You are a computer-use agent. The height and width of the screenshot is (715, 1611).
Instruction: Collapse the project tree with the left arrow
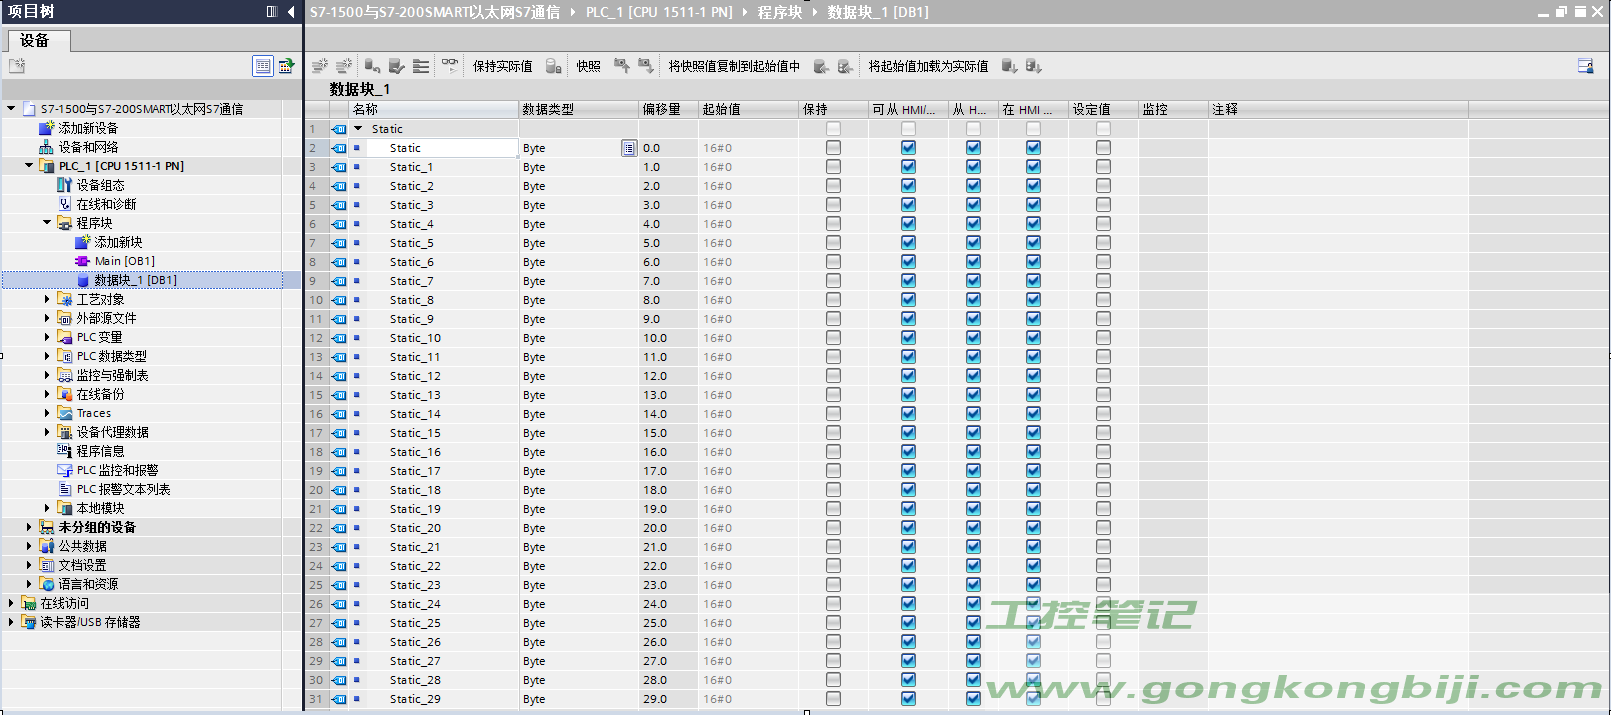(x=291, y=12)
